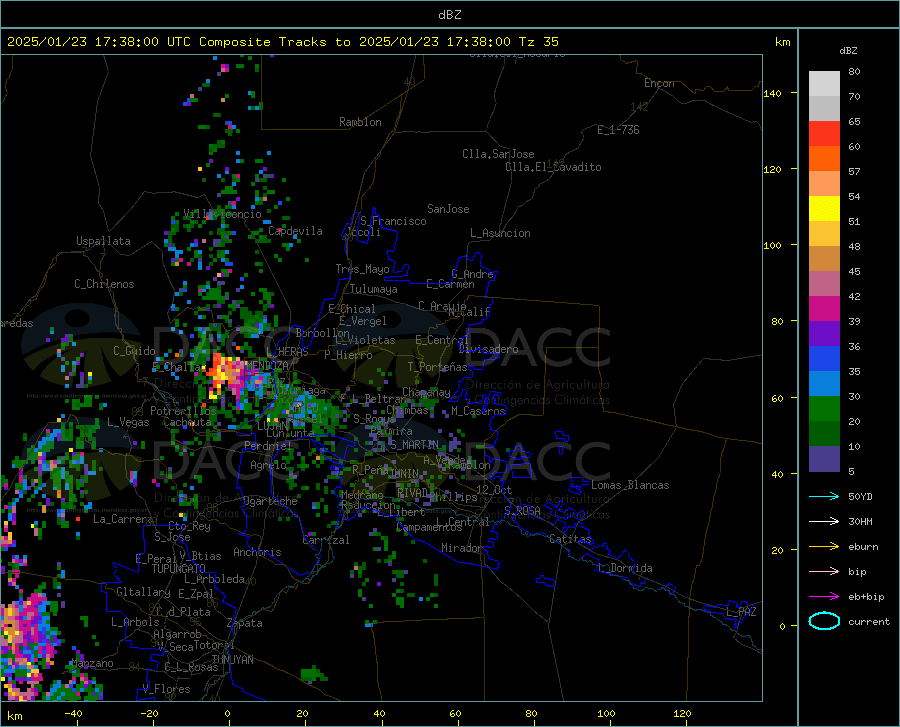The height and width of the screenshot is (727, 900).
Task: Click the V_Flores label
Action: click(x=166, y=689)
